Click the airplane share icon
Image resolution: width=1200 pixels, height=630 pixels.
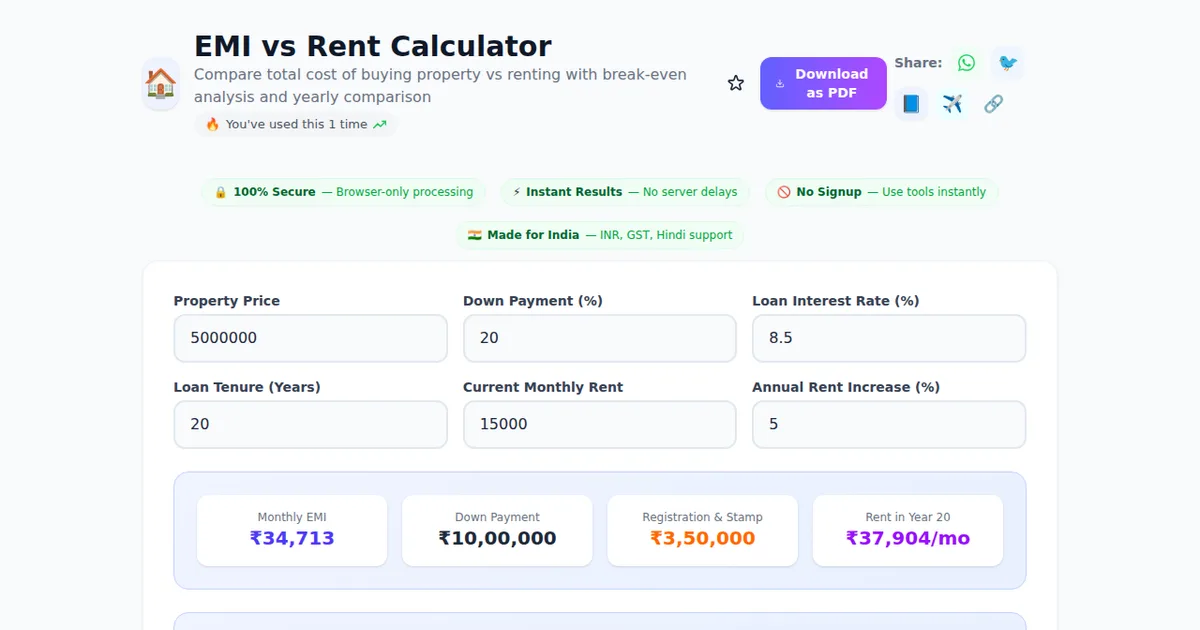(x=952, y=104)
